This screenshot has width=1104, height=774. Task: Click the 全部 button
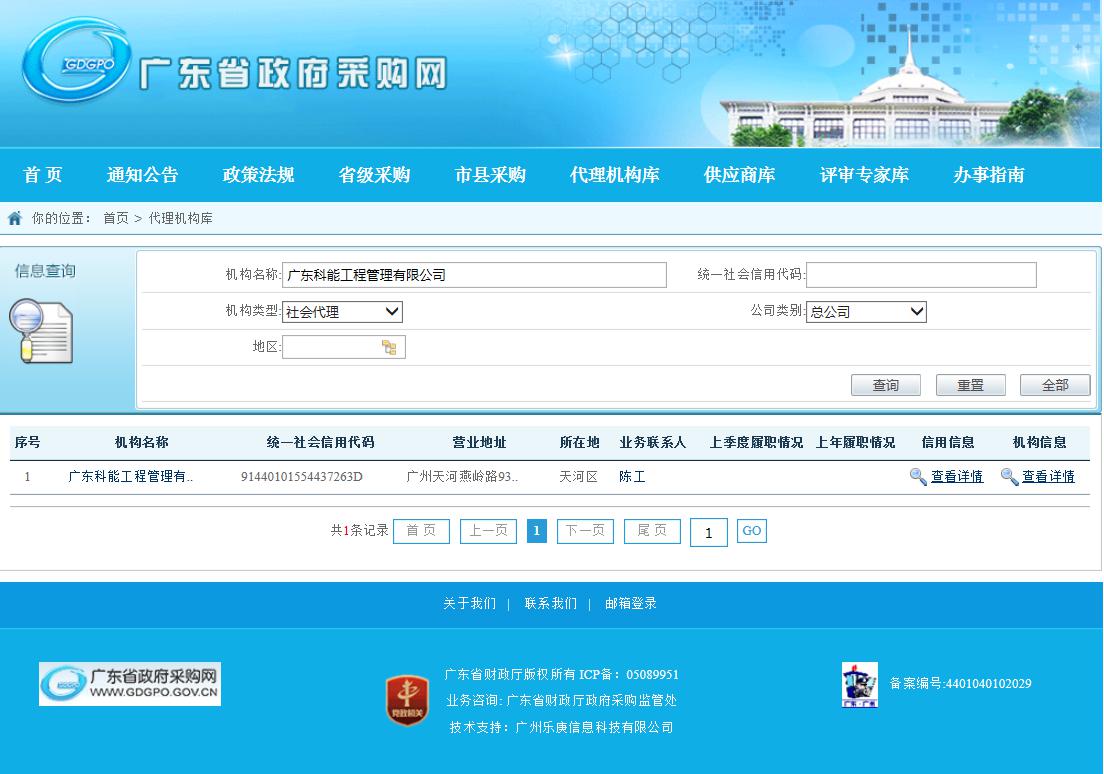(1055, 385)
